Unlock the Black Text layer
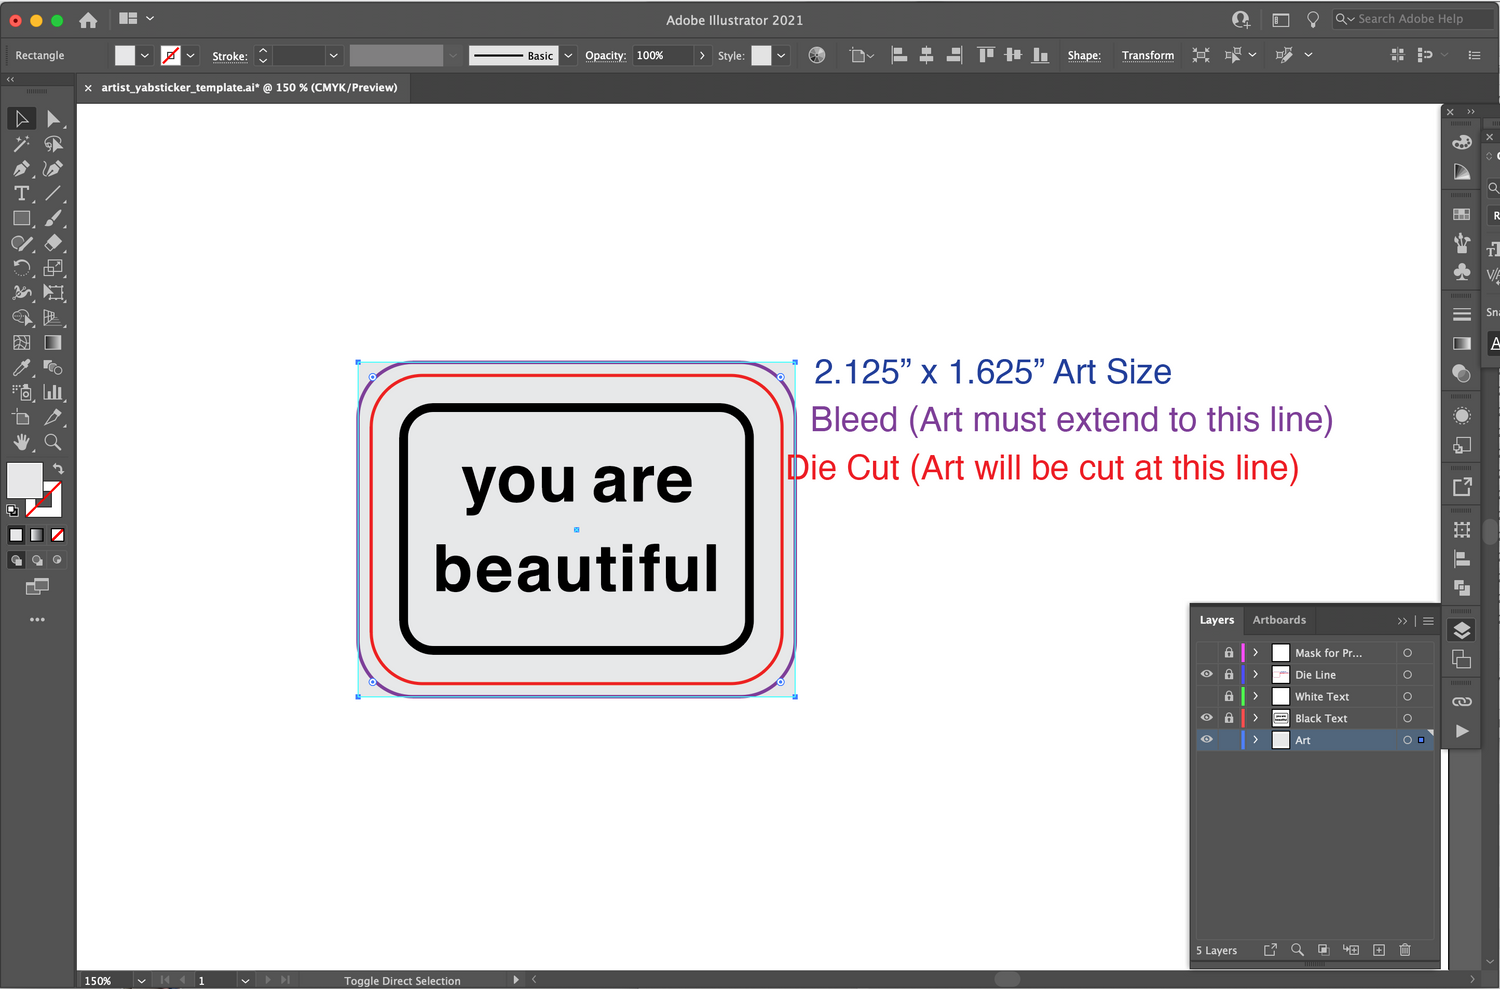The height and width of the screenshot is (989, 1500). (x=1229, y=718)
